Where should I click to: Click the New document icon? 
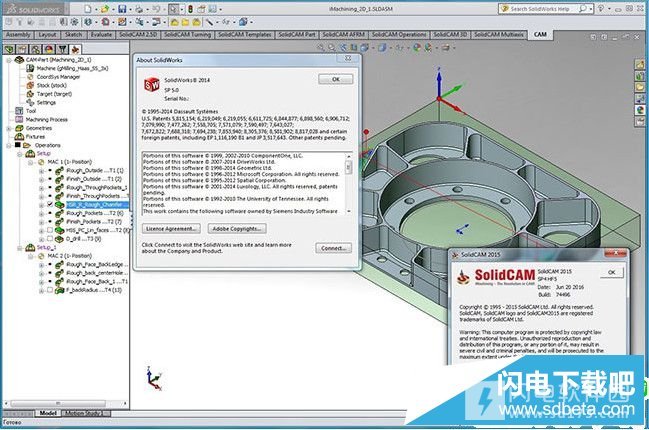[88, 8]
